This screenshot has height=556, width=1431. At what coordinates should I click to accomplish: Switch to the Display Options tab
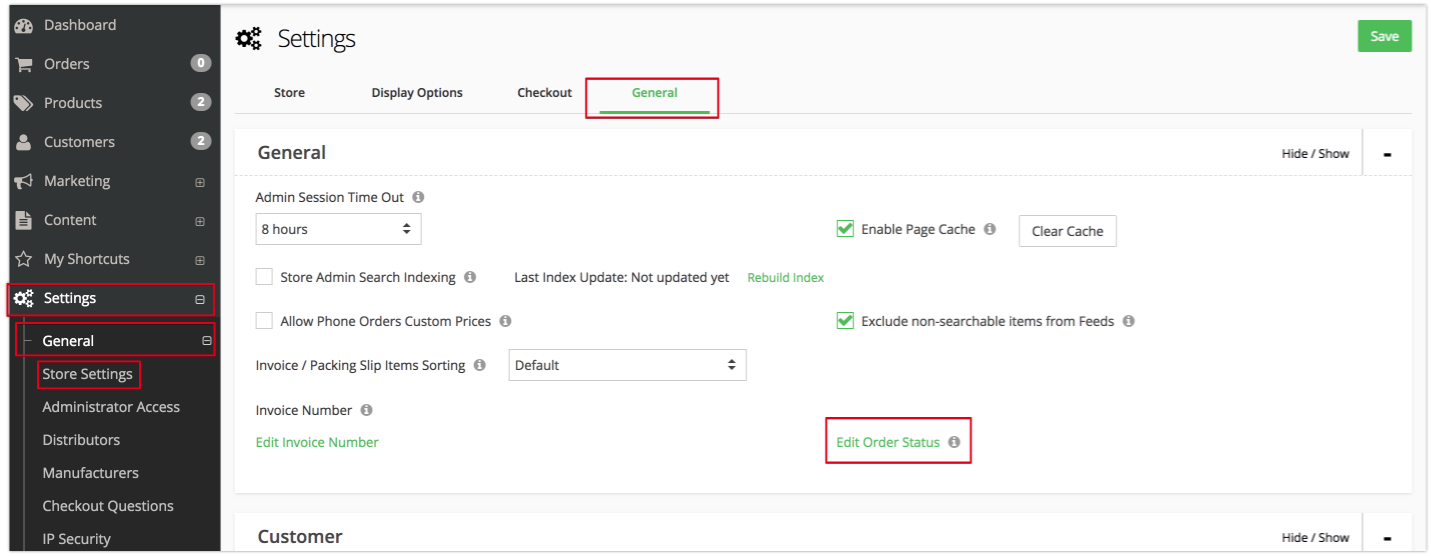coord(417,93)
